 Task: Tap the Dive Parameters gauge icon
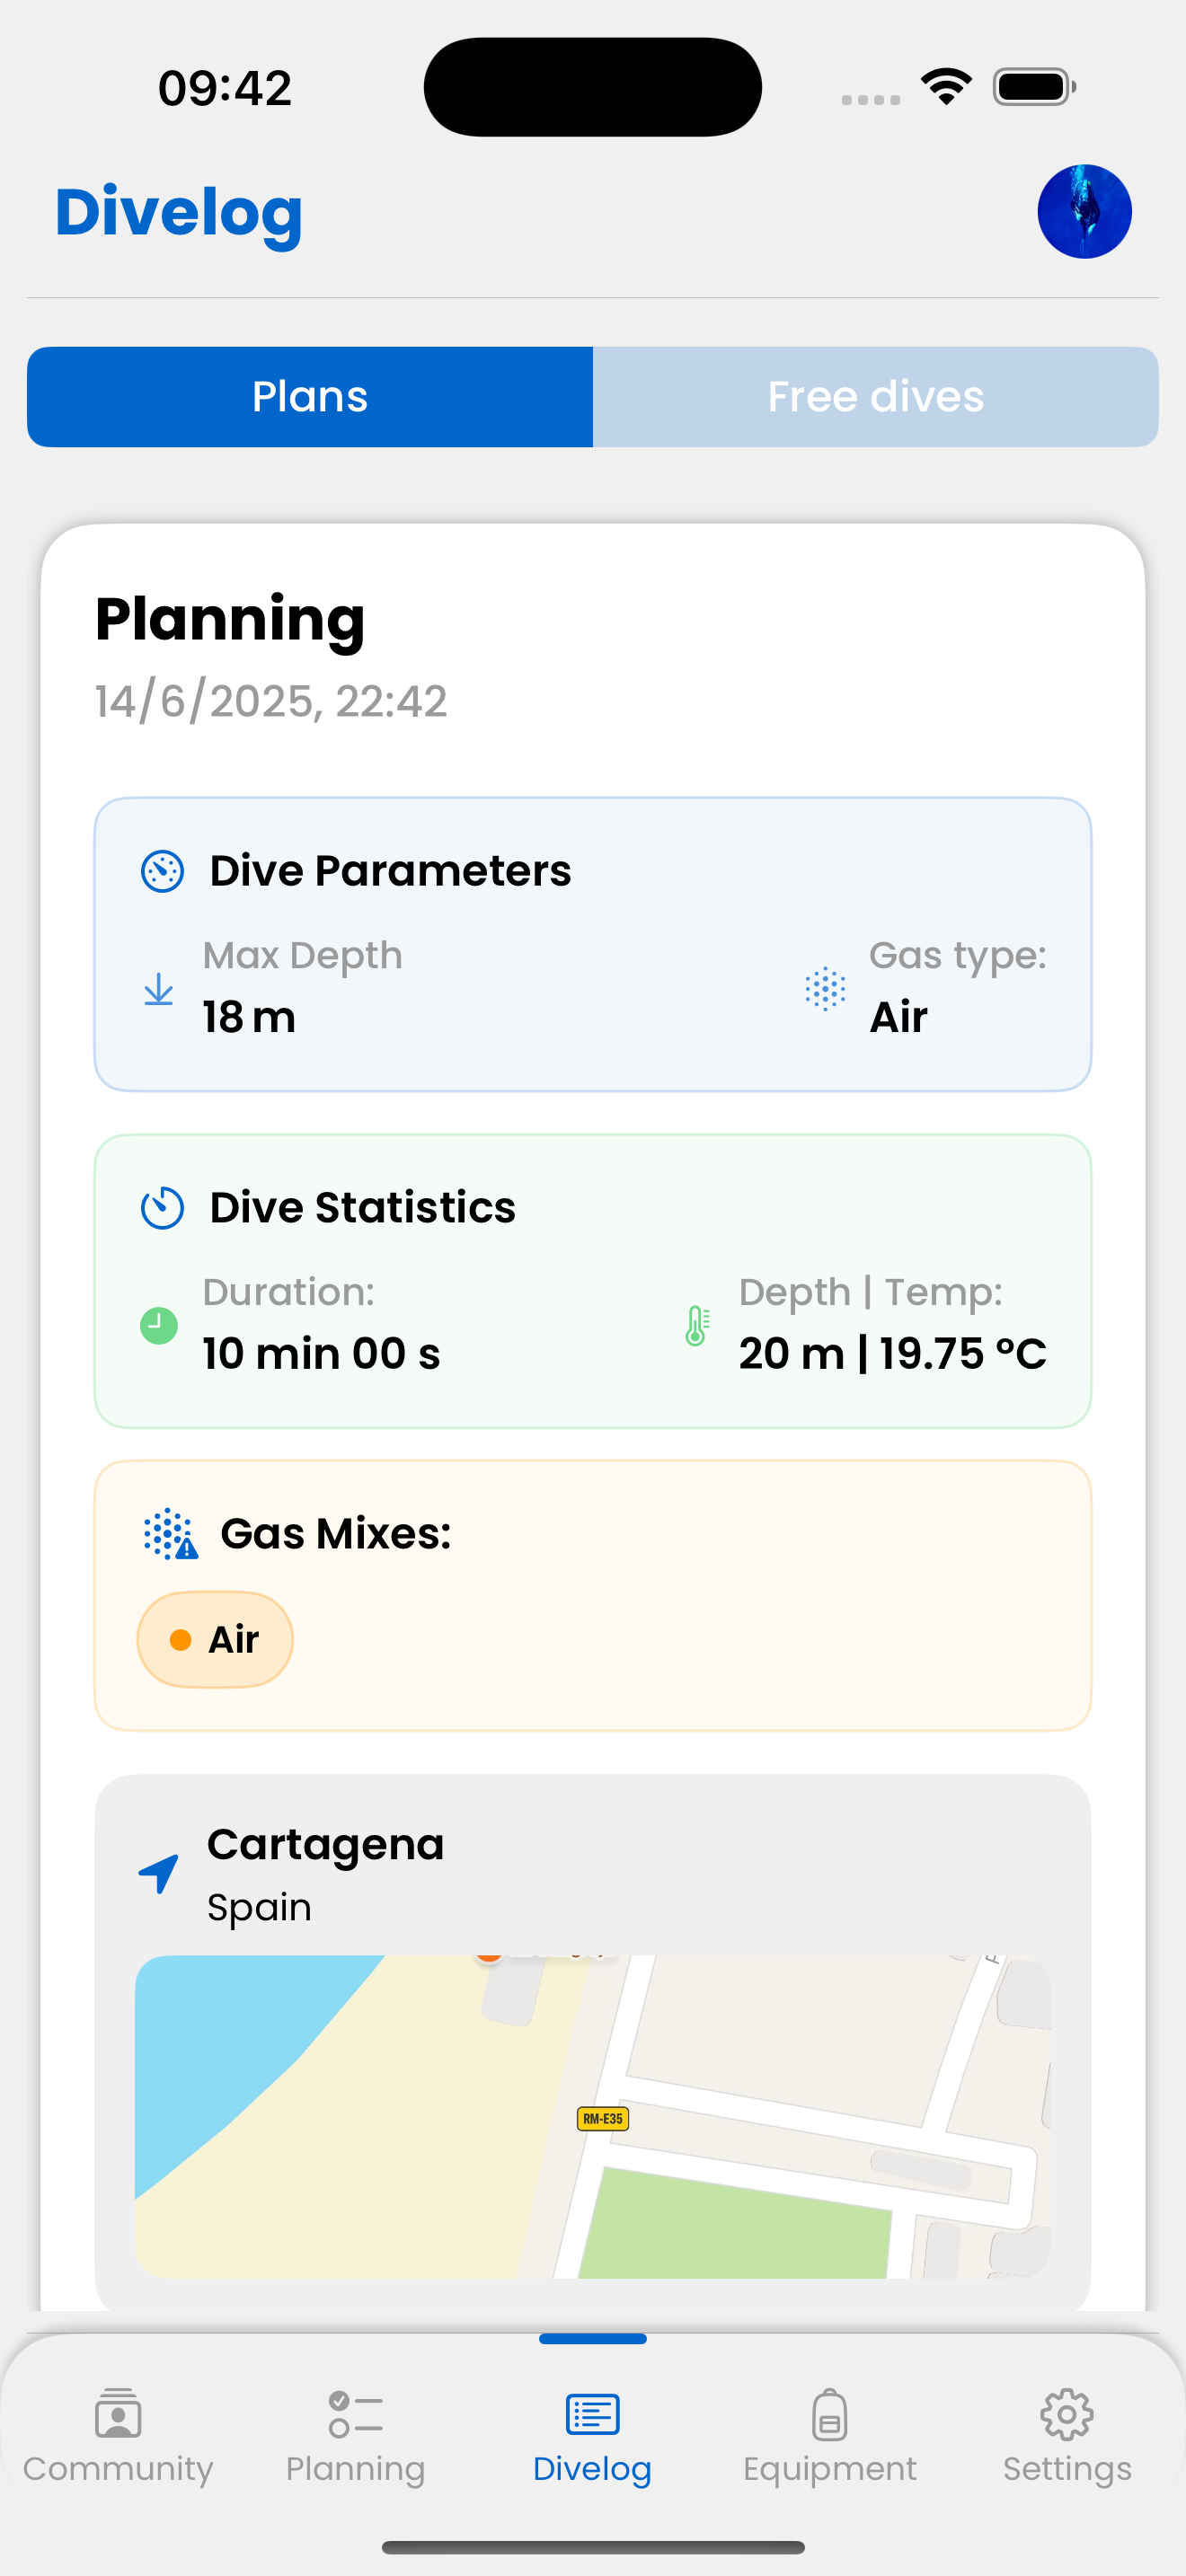[x=162, y=871]
